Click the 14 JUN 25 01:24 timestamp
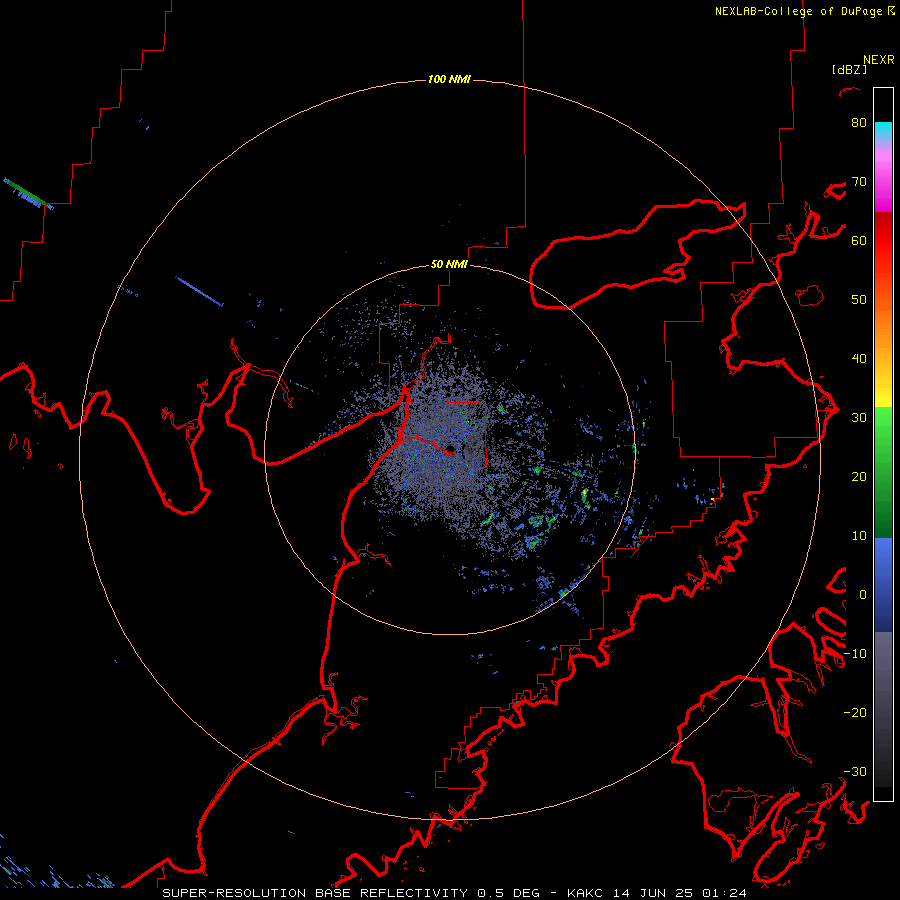The height and width of the screenshot is (900, 900). pyautogui.click(x=680, y=893)
